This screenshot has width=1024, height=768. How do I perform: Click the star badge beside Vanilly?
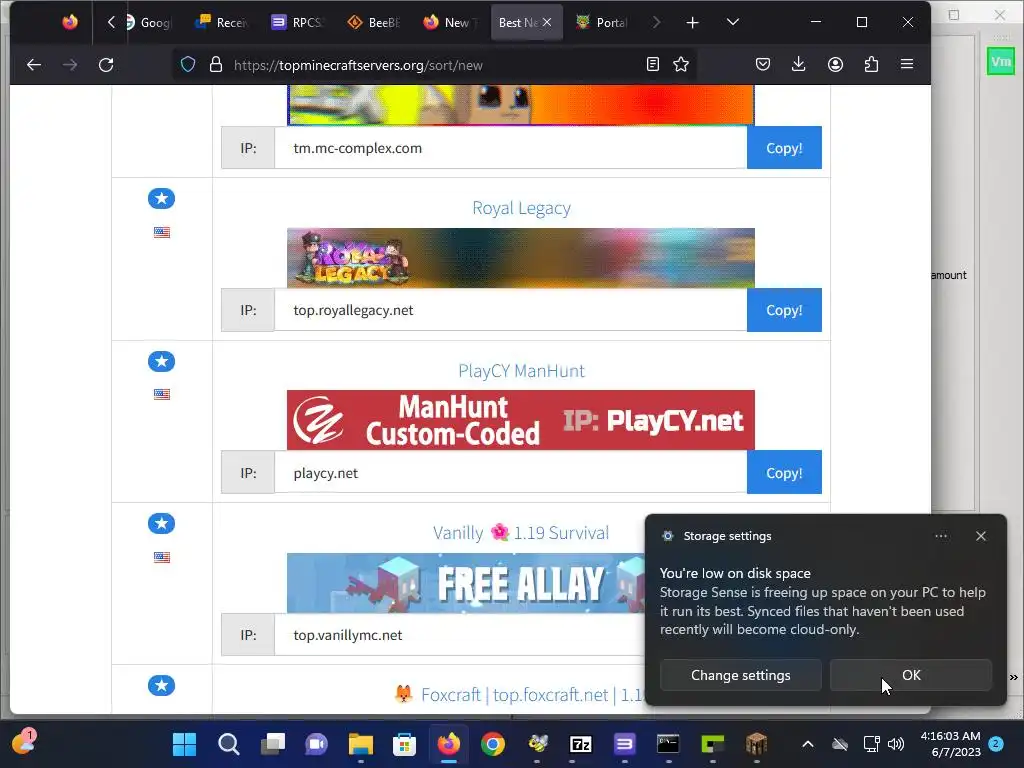161,523
